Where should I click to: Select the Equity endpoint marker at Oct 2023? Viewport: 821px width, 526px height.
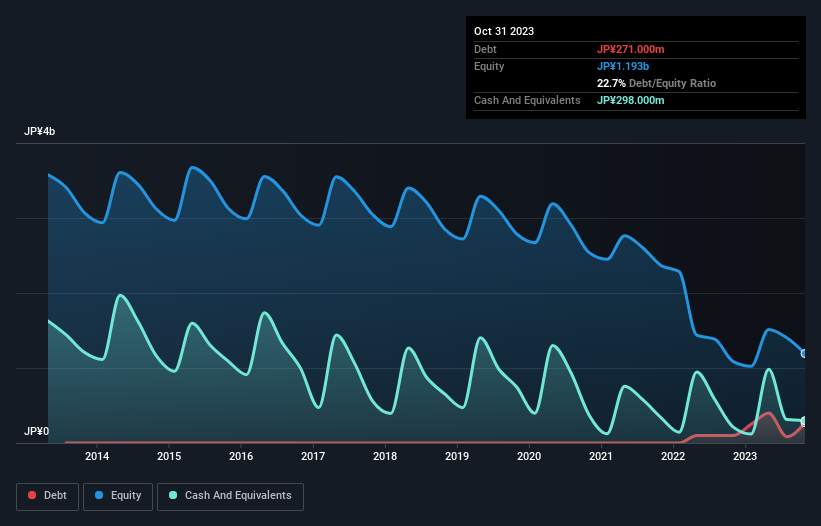coord(804,354)
